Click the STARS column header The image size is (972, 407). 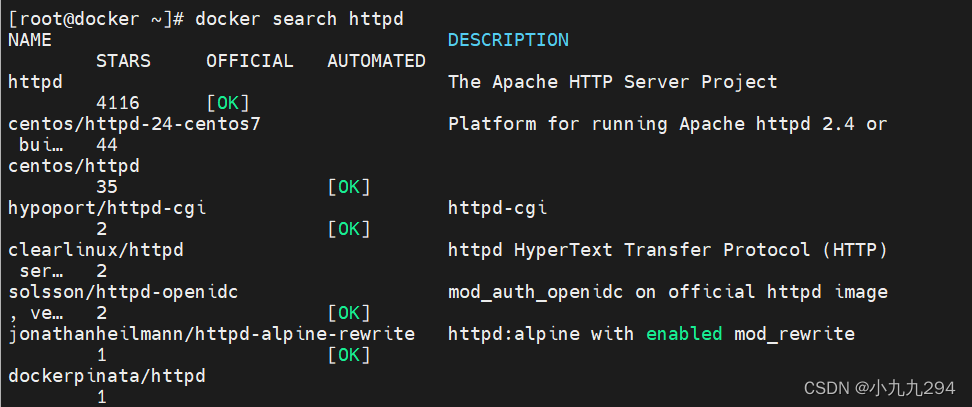point(123,61)
